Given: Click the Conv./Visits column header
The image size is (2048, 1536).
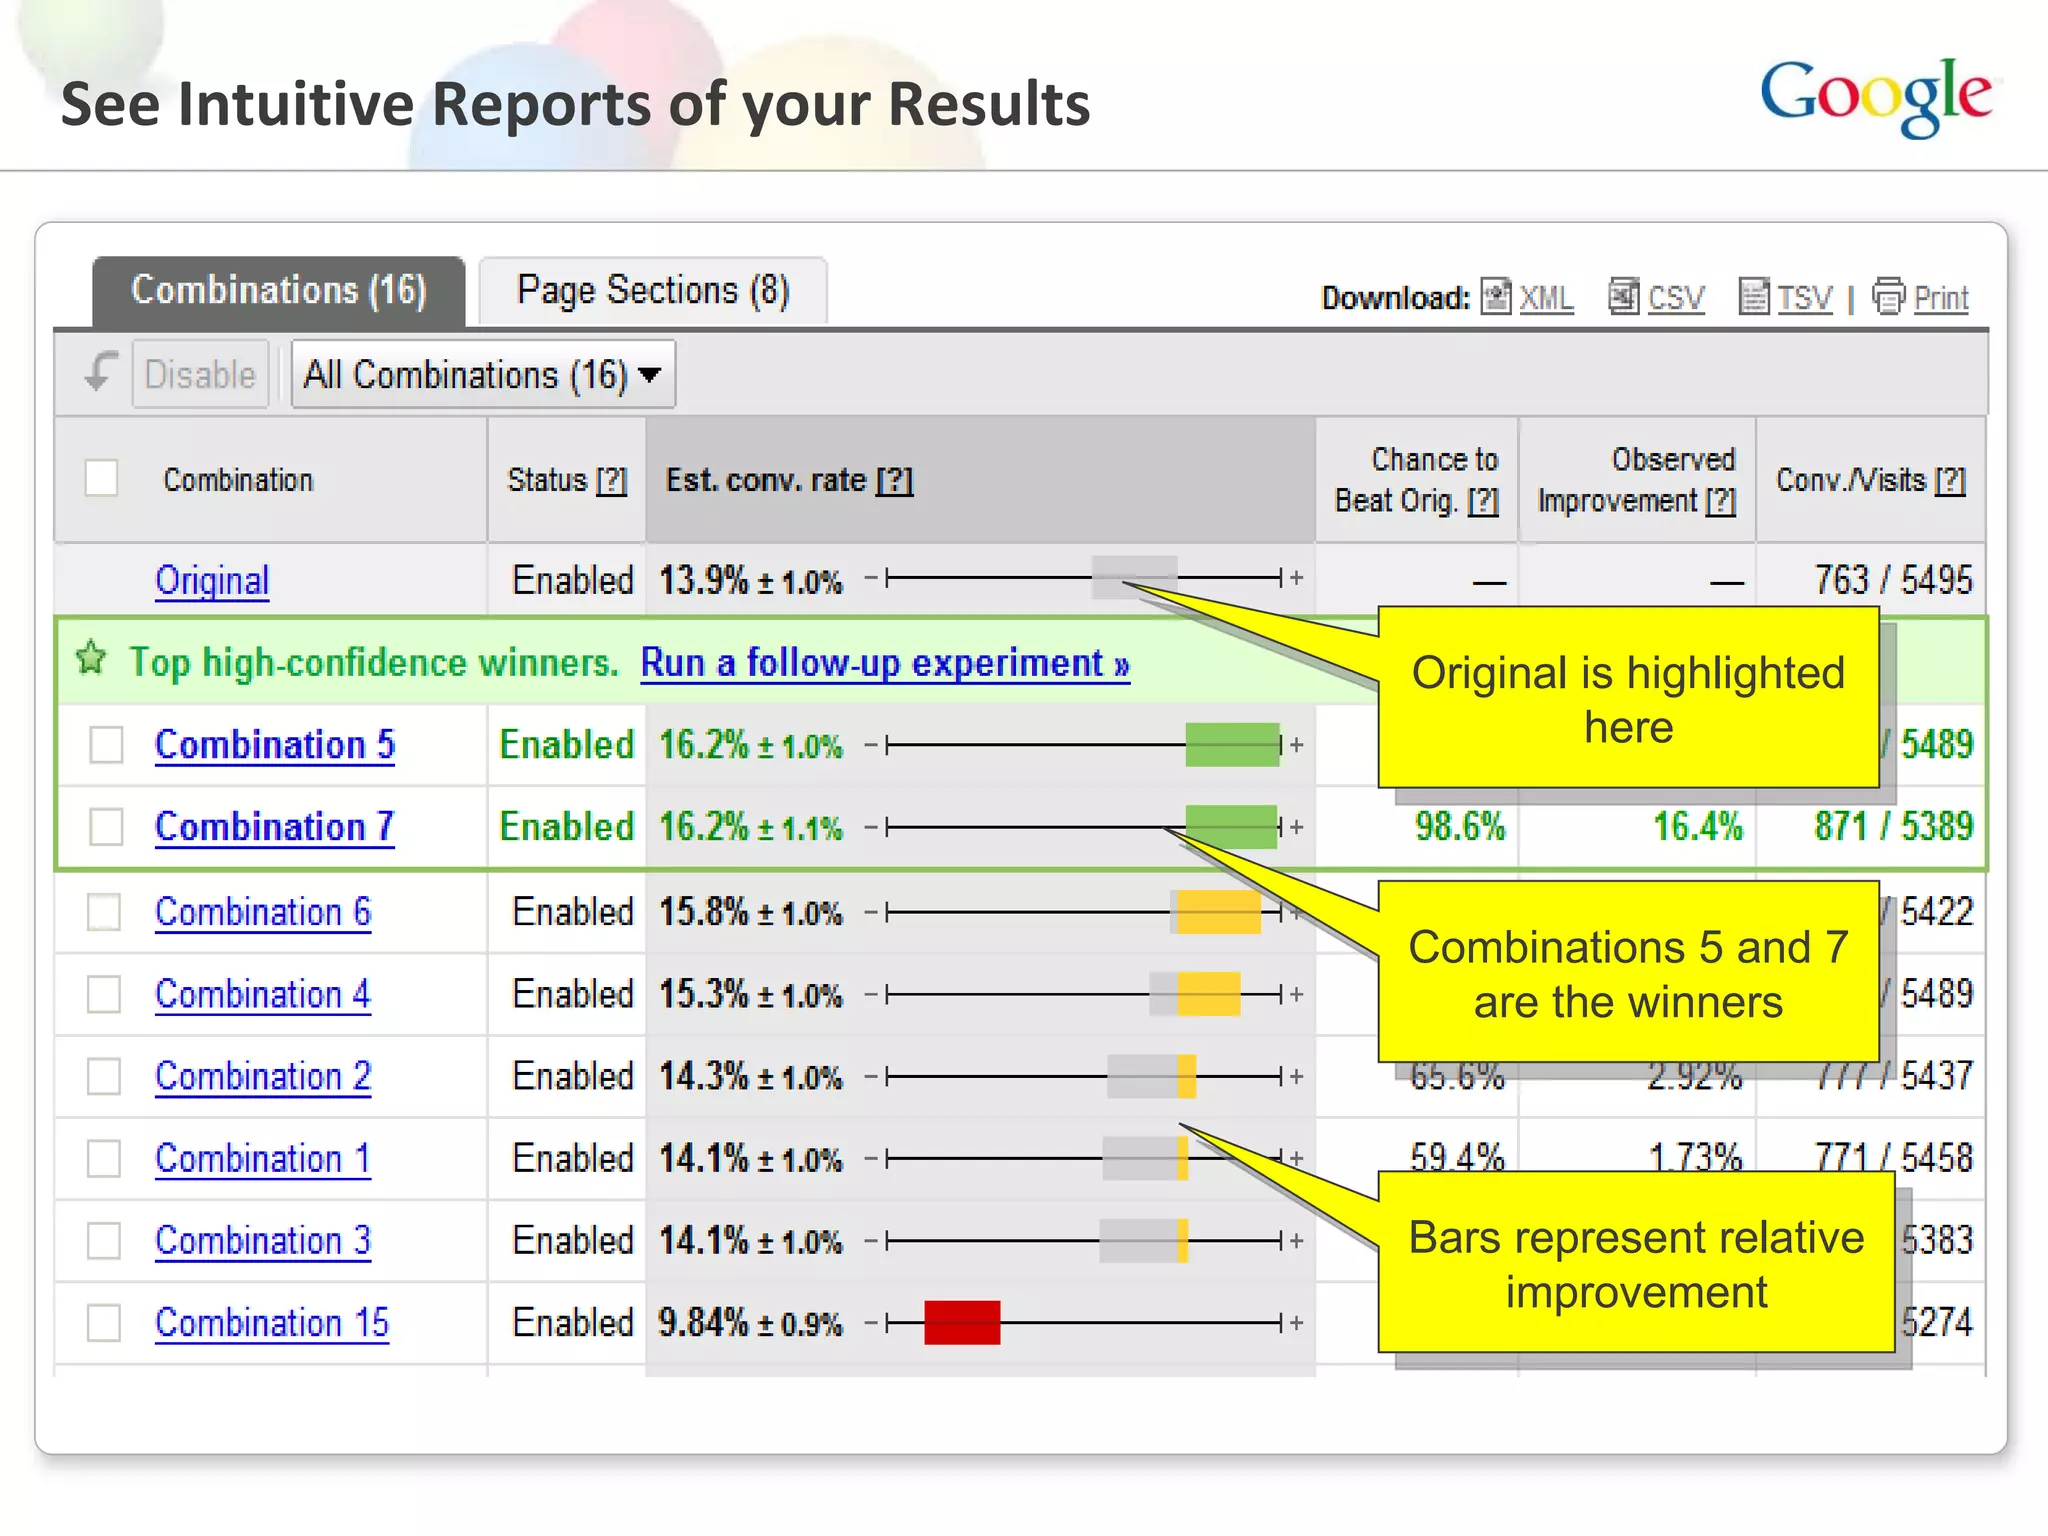Looking at the screenshot, I should click(x=1871, y=481).
